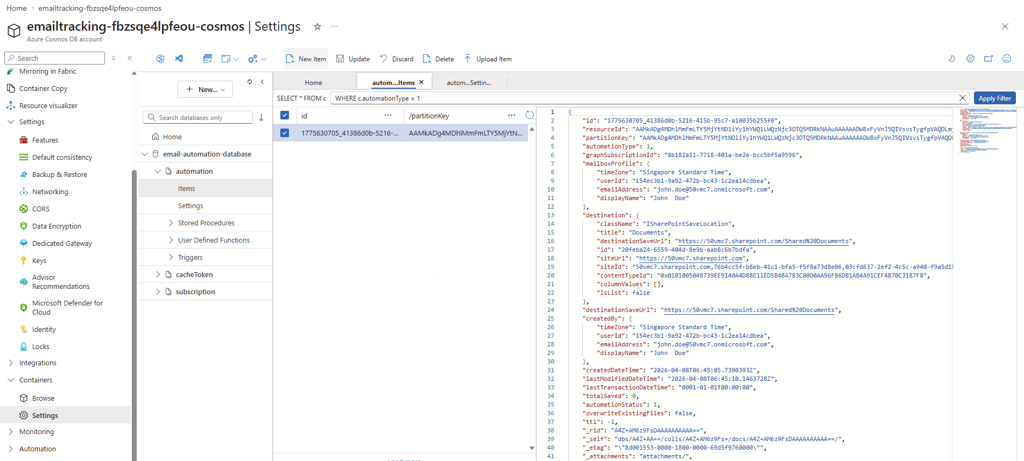Switch to the autom...Settin... tab

[x=468, y=83]
